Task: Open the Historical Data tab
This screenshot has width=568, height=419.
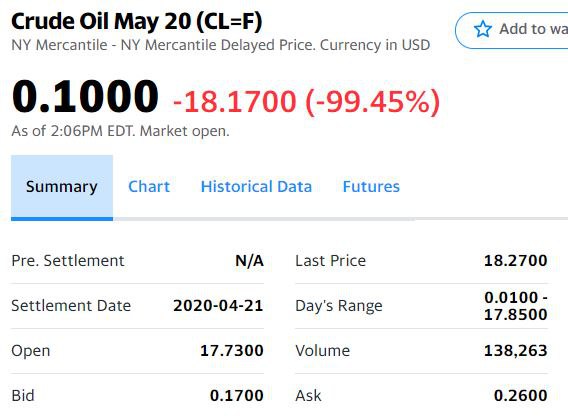Action: (x=256, y=187)
